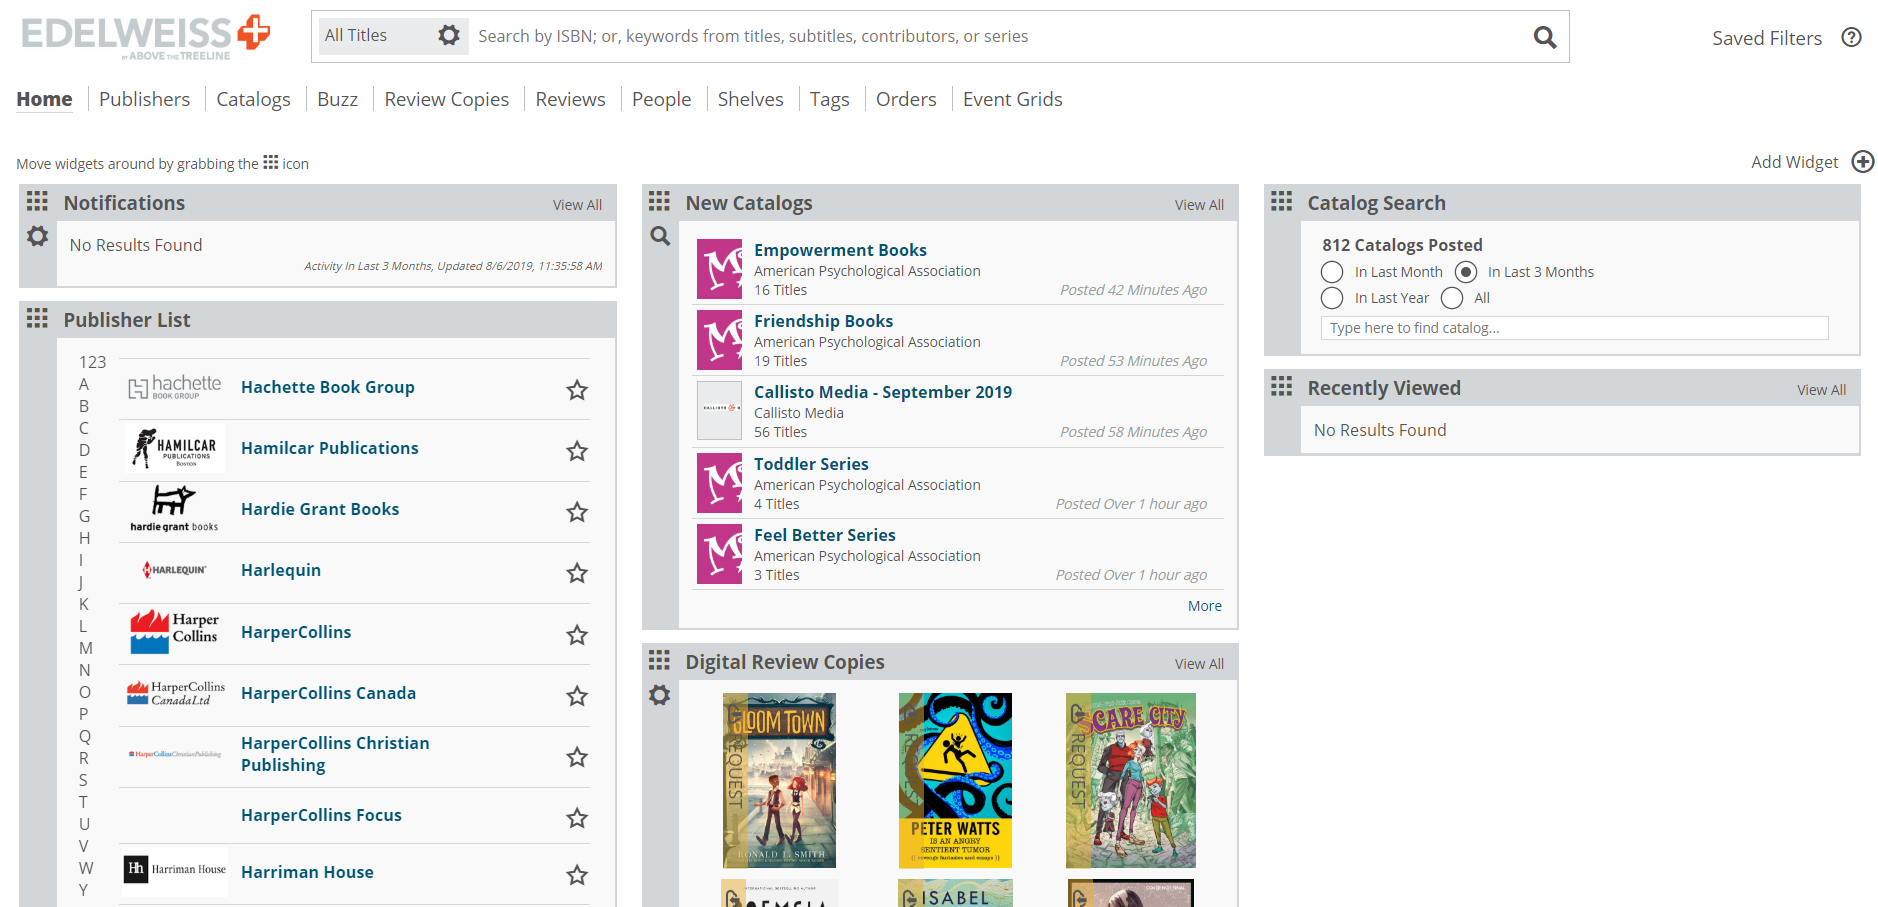Open the Peter Watts book cover

955,780
